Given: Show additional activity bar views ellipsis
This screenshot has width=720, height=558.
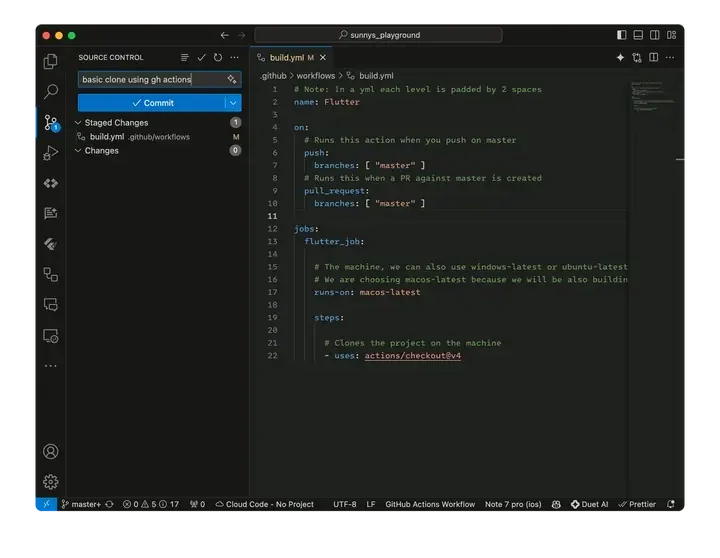Looking at the screenshot, I should (51, 366).
